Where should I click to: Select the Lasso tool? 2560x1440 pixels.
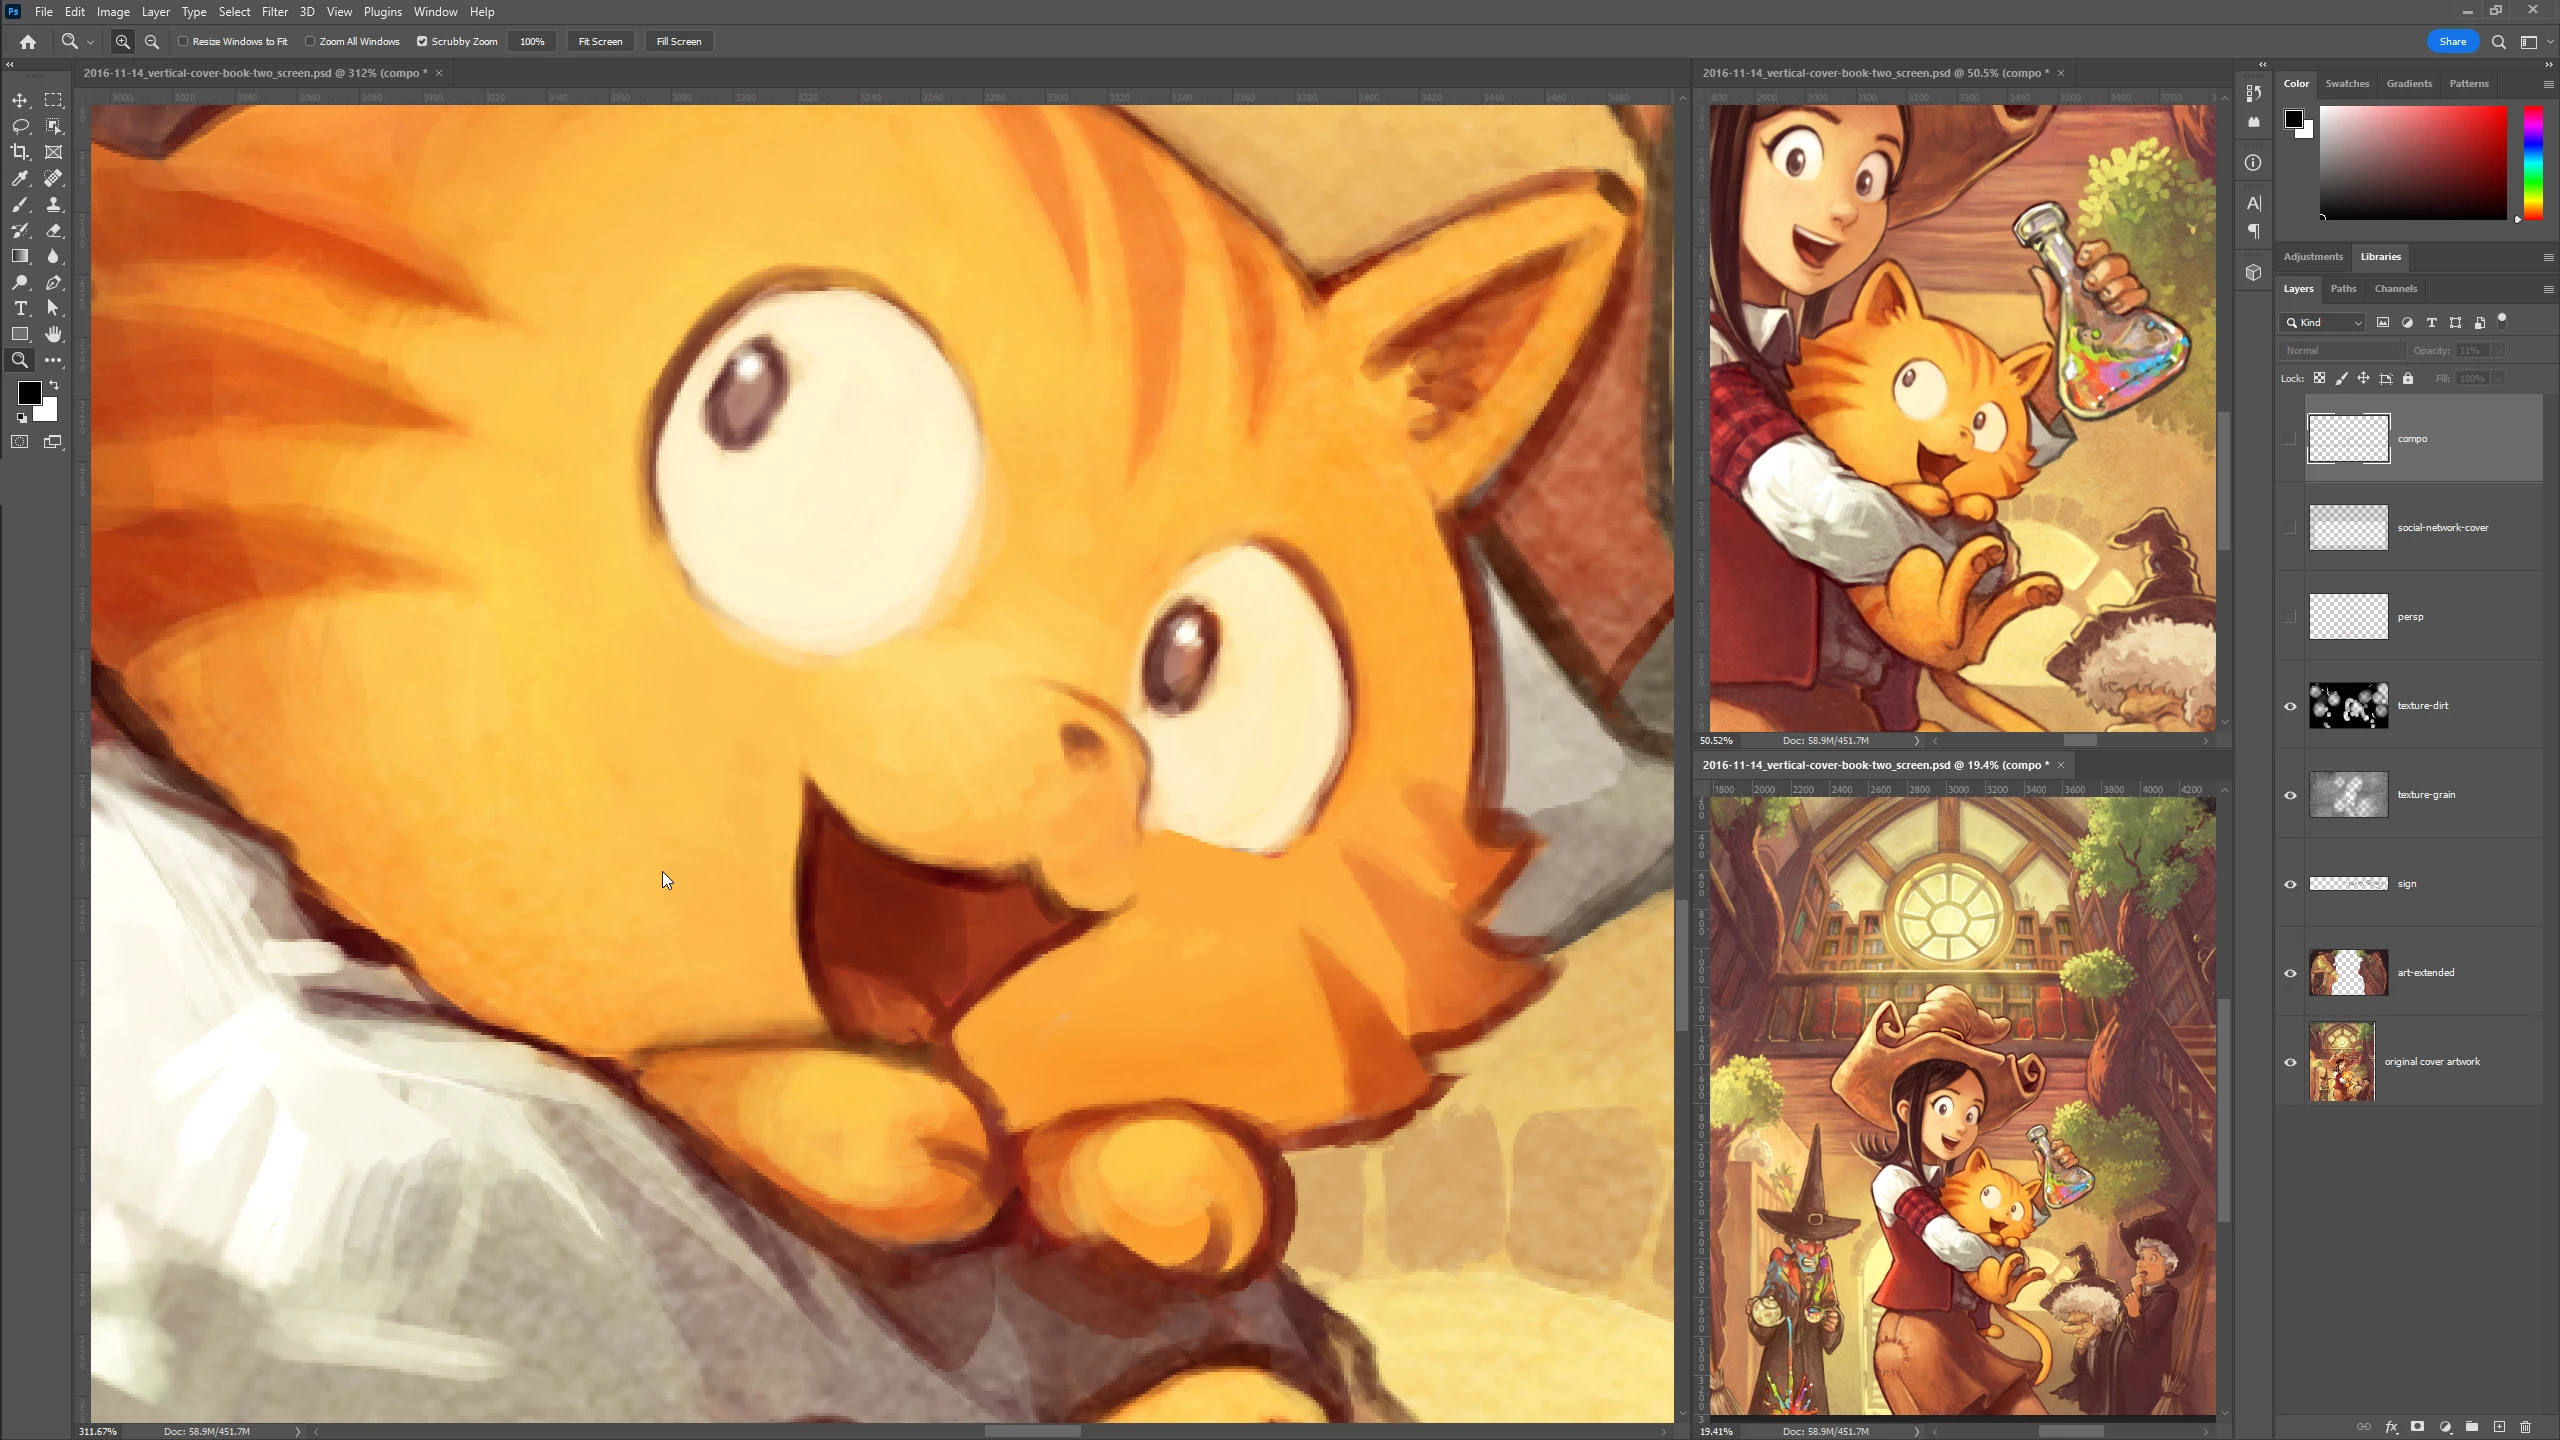pos(20,126)
